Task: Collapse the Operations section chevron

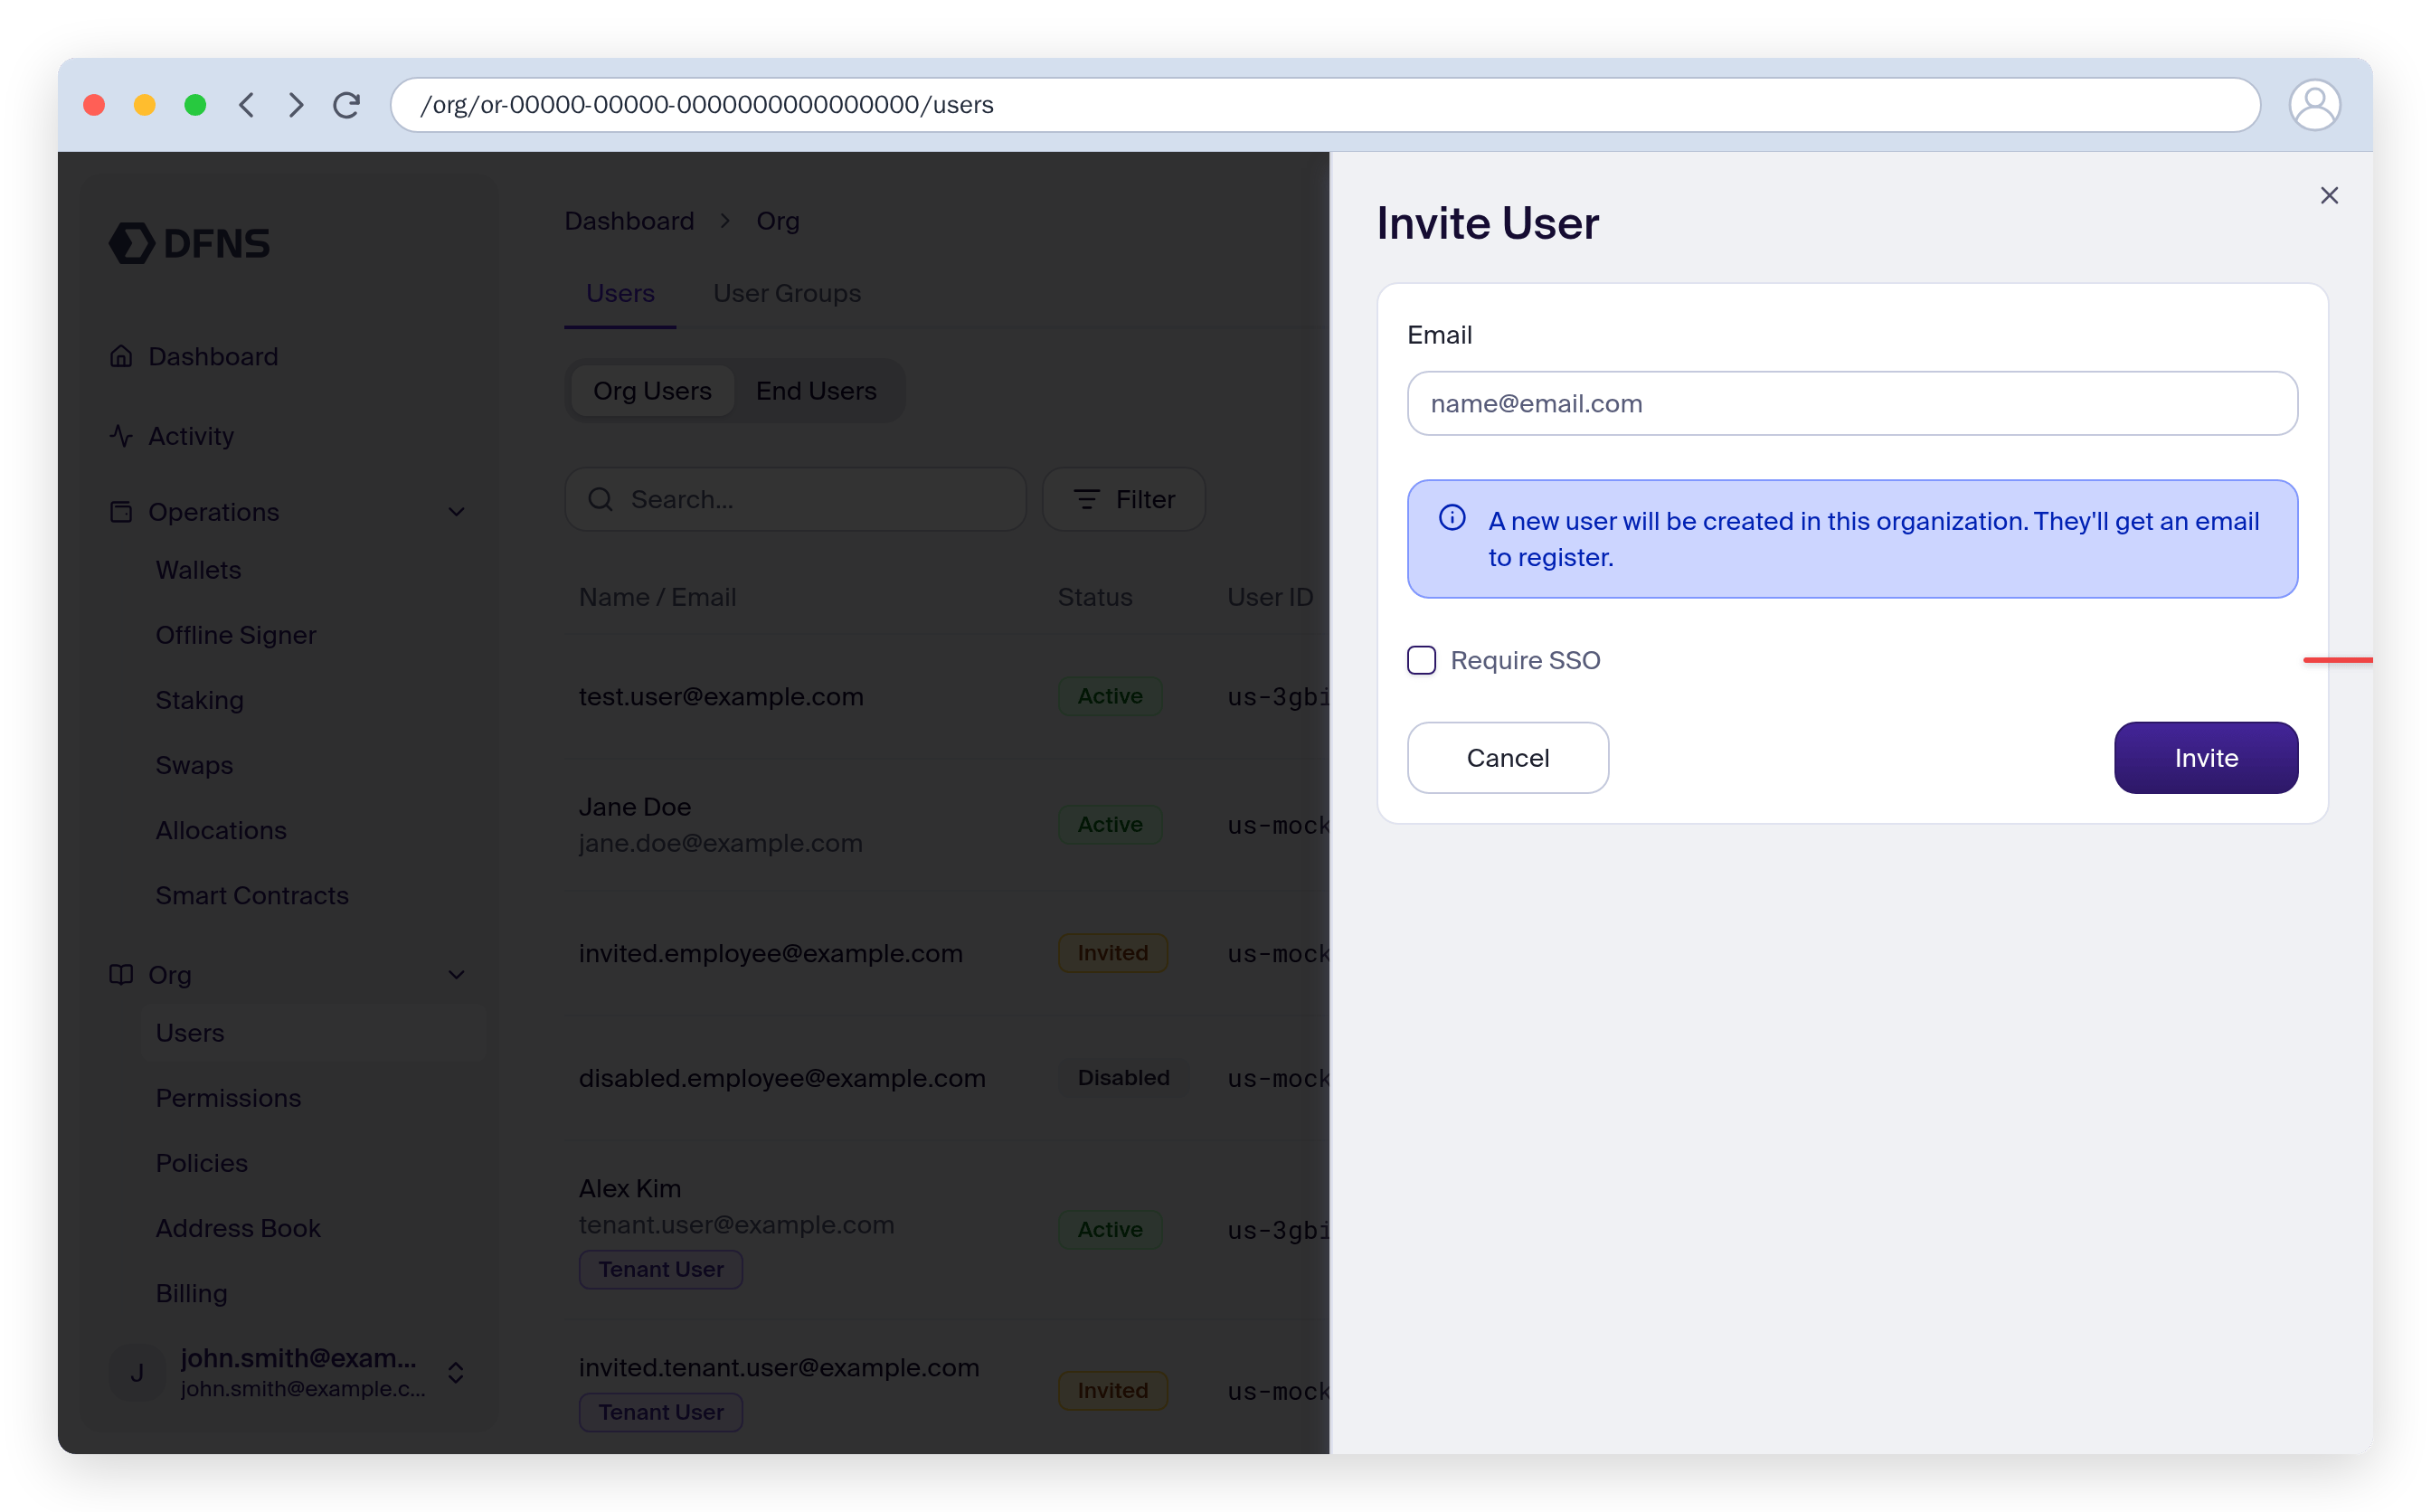Action: click(x=457, y=512)
